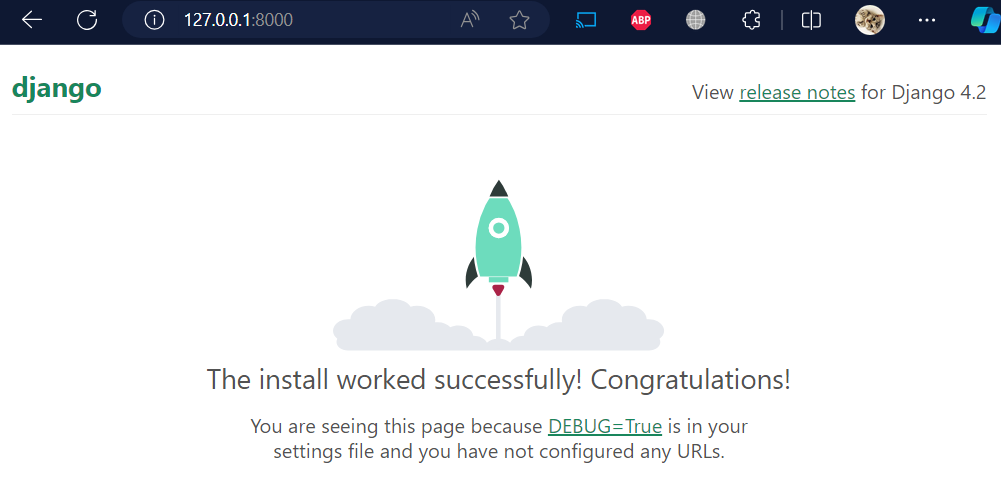Open the globe extension icon
This screenshot has width=1001, height=491.
[695, 20]
